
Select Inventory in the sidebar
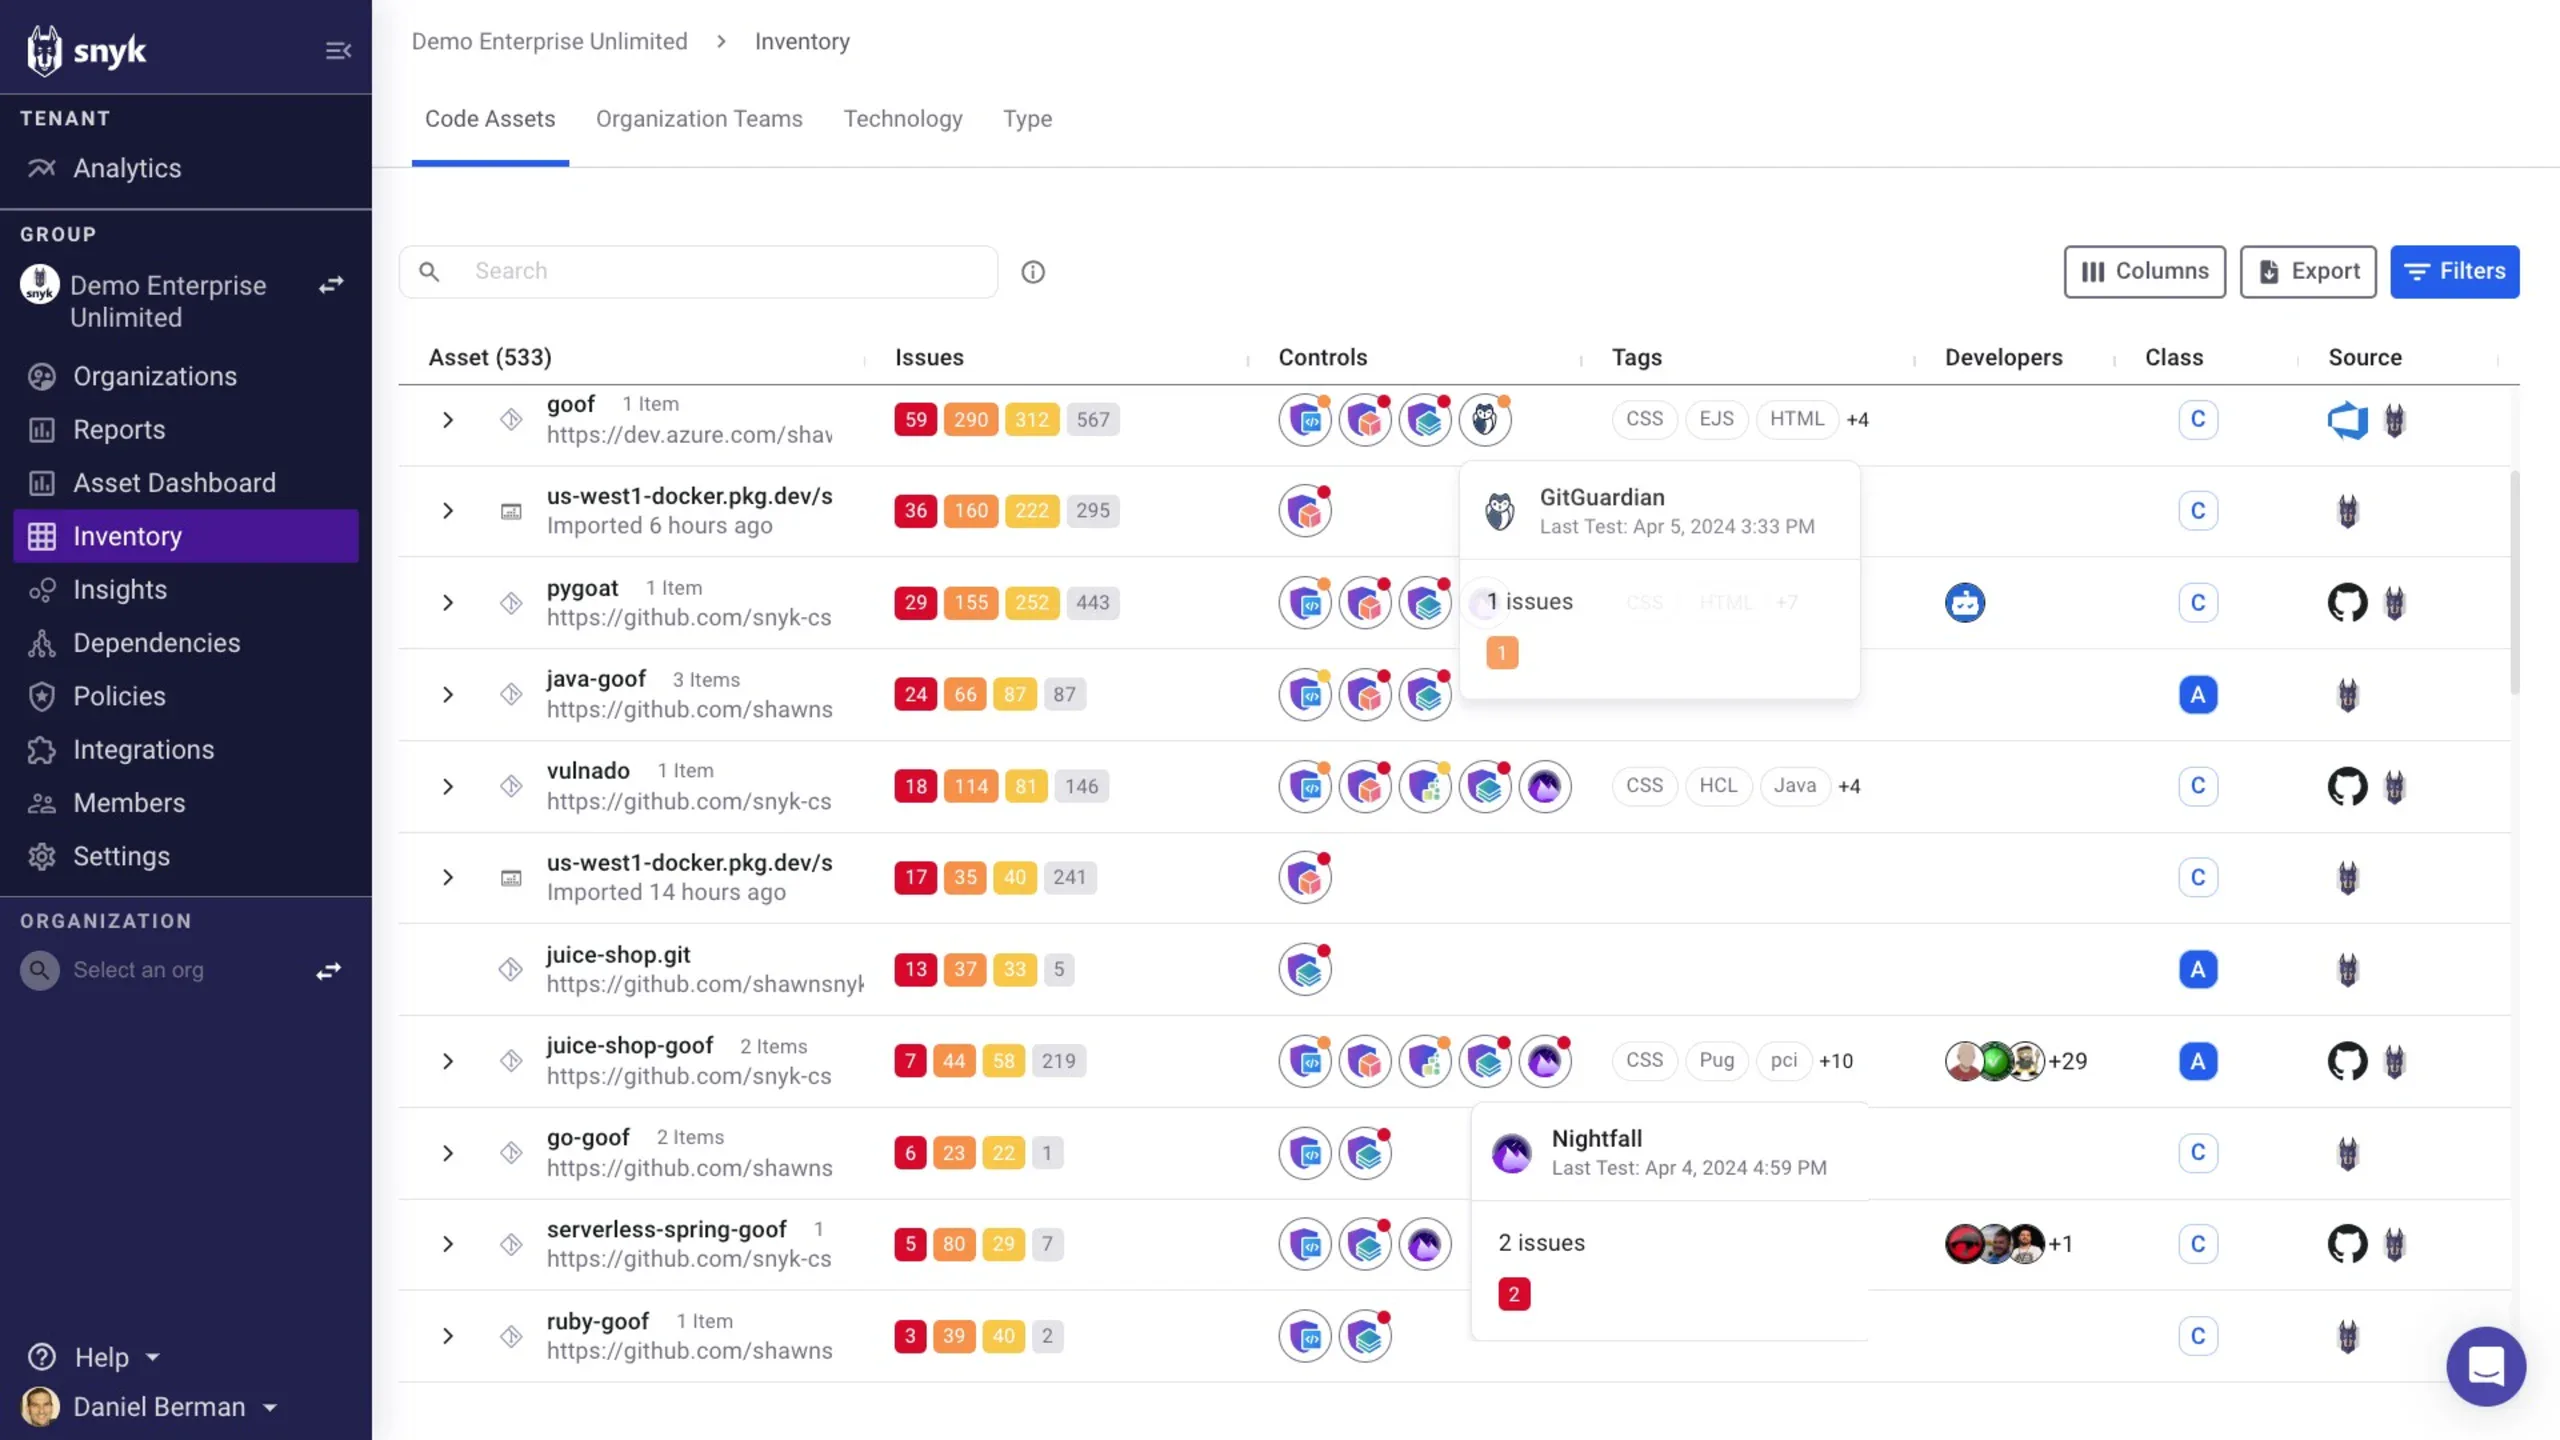[186, 536]
